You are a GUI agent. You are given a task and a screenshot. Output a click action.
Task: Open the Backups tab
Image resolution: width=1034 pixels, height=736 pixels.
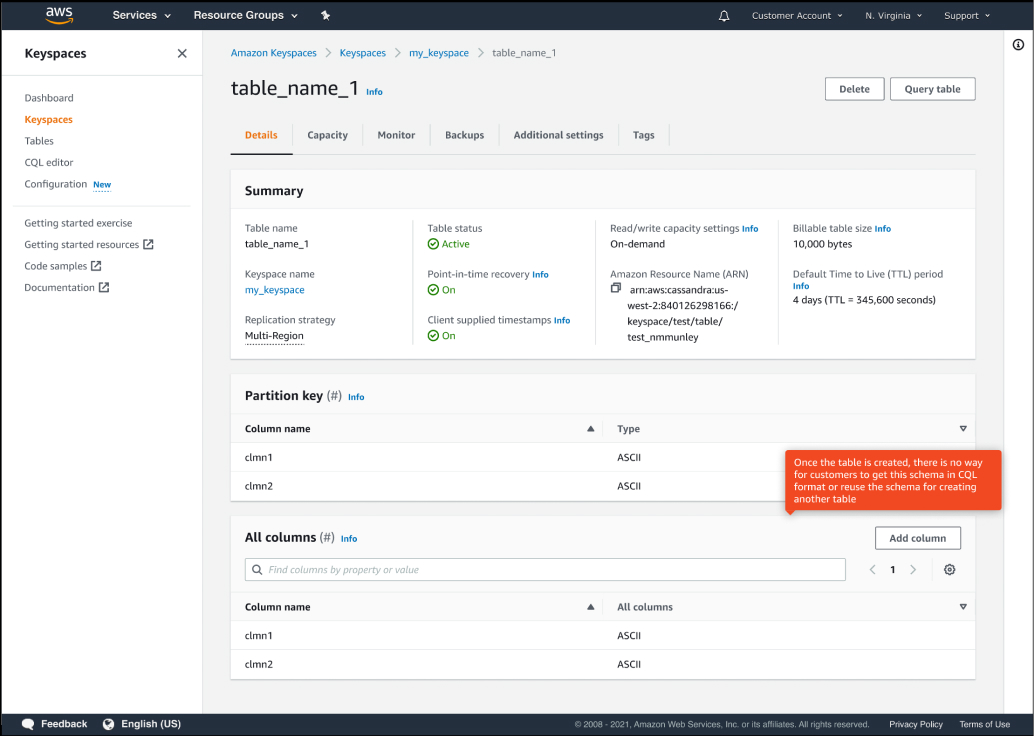coord(464,135)
